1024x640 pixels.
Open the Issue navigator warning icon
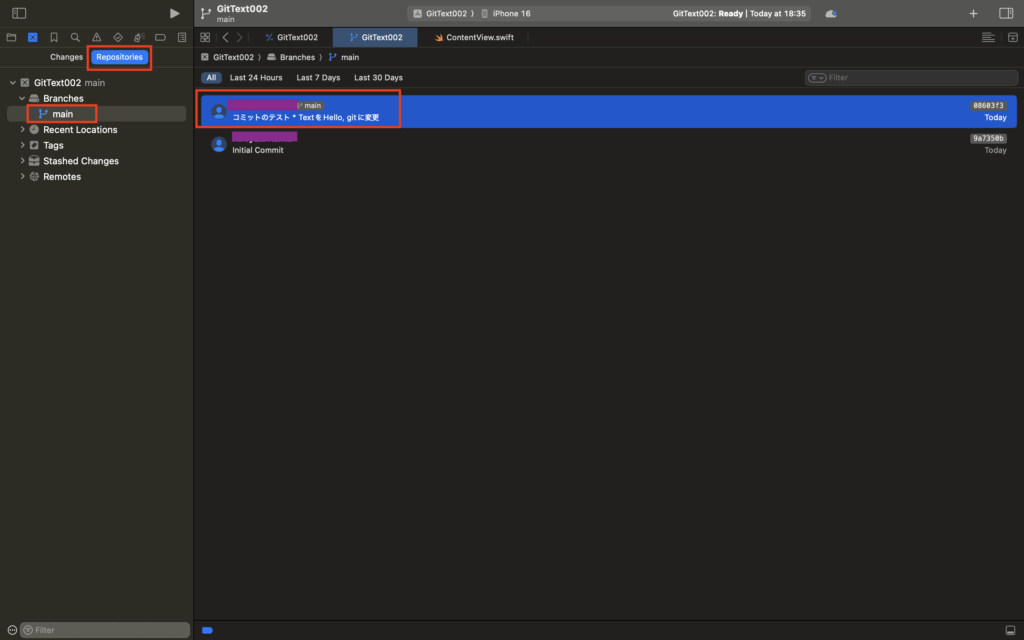[x=97, y=37]
